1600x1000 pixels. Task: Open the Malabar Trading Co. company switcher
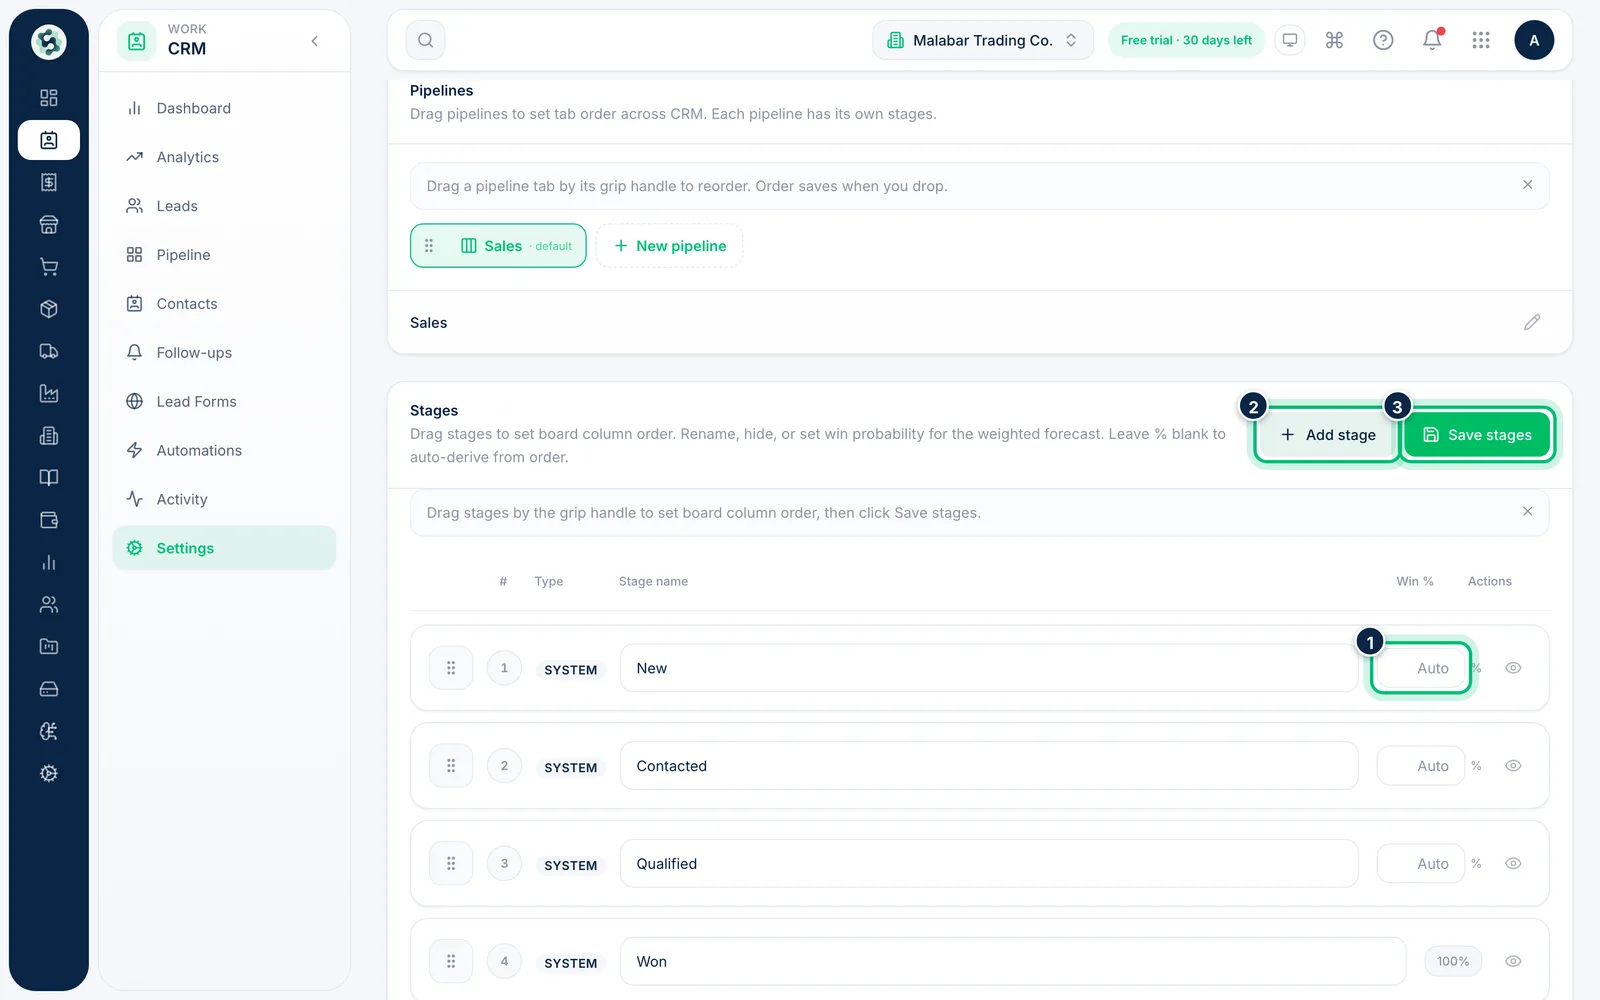[x=983, y=40]
